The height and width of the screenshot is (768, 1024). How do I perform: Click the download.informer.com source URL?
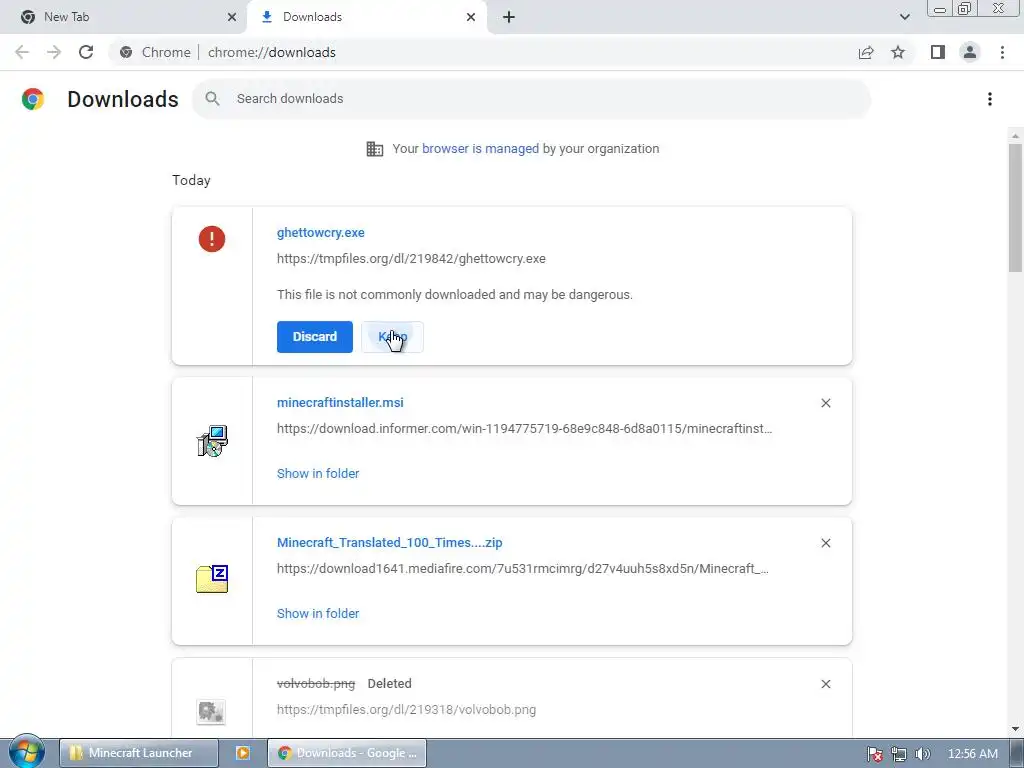(524, 428)
